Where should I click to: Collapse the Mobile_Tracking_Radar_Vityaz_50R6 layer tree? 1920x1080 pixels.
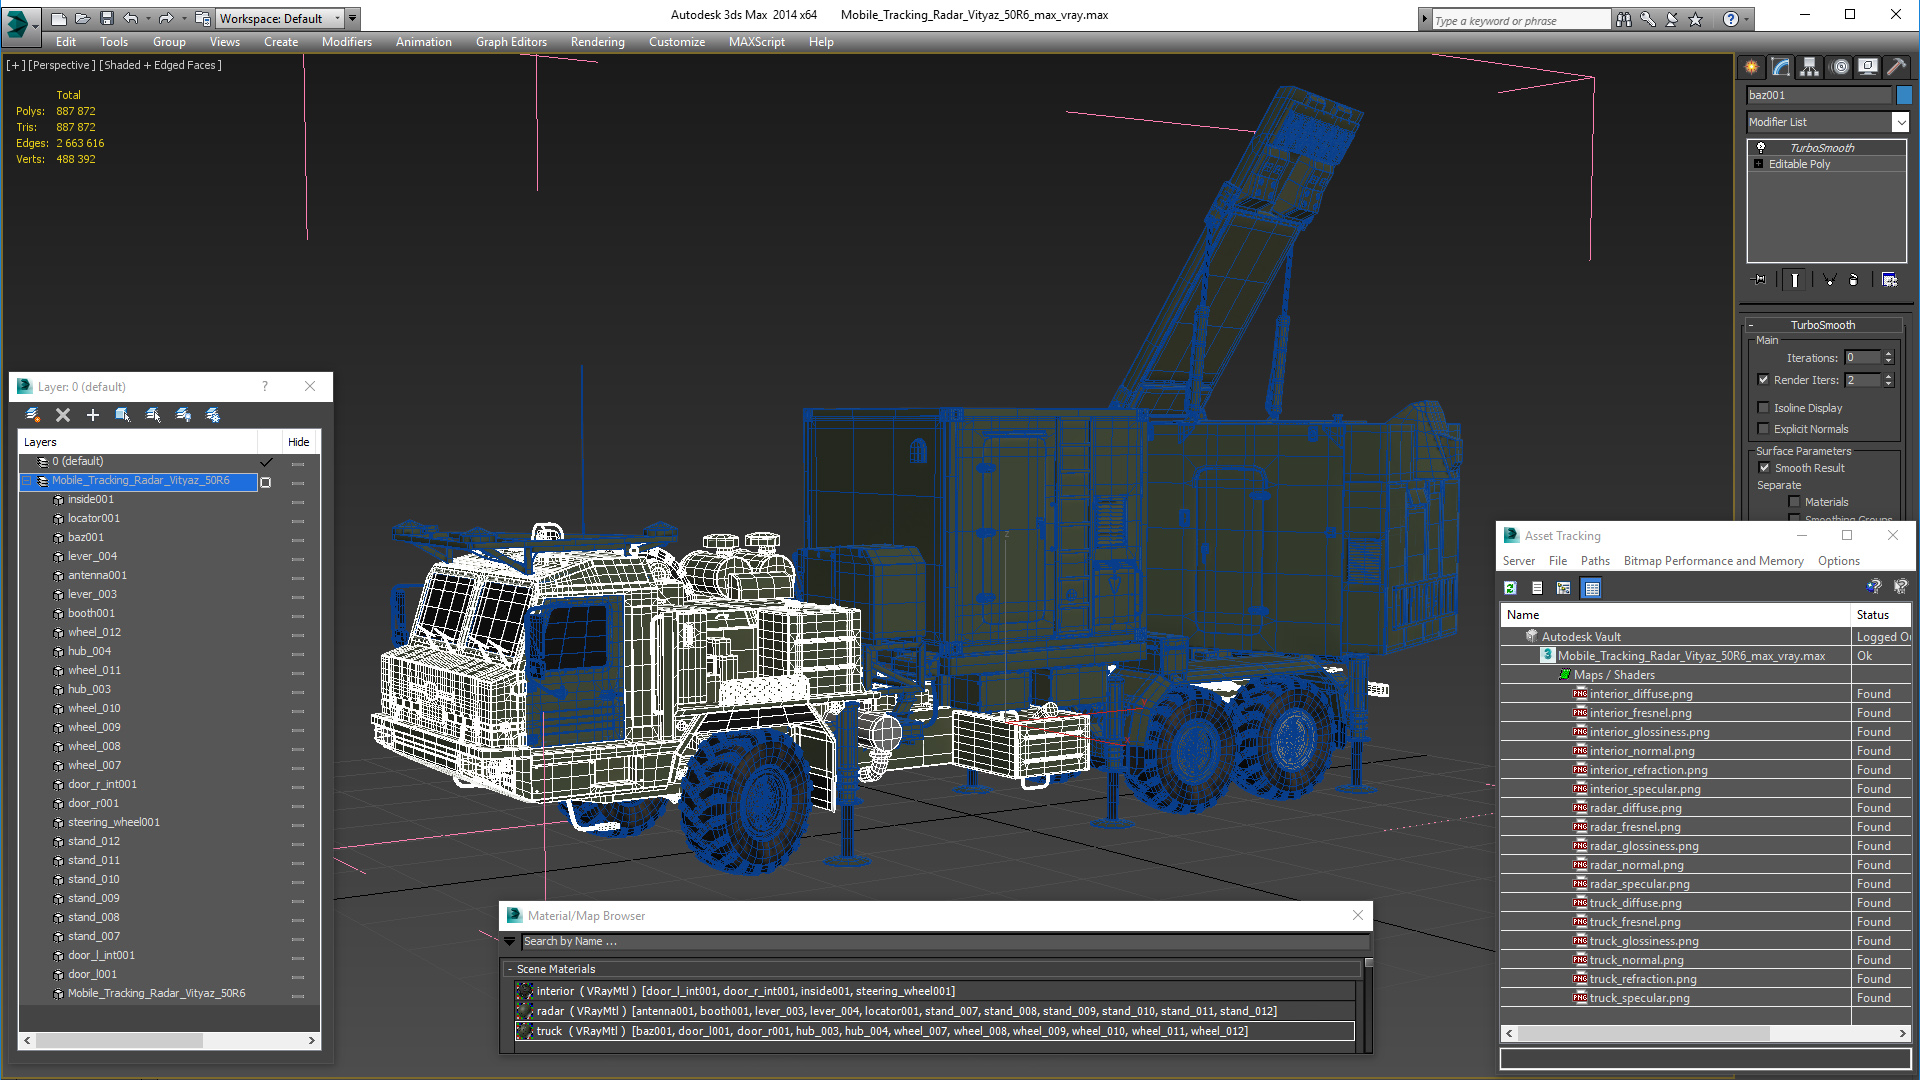(x=27, y=481)
